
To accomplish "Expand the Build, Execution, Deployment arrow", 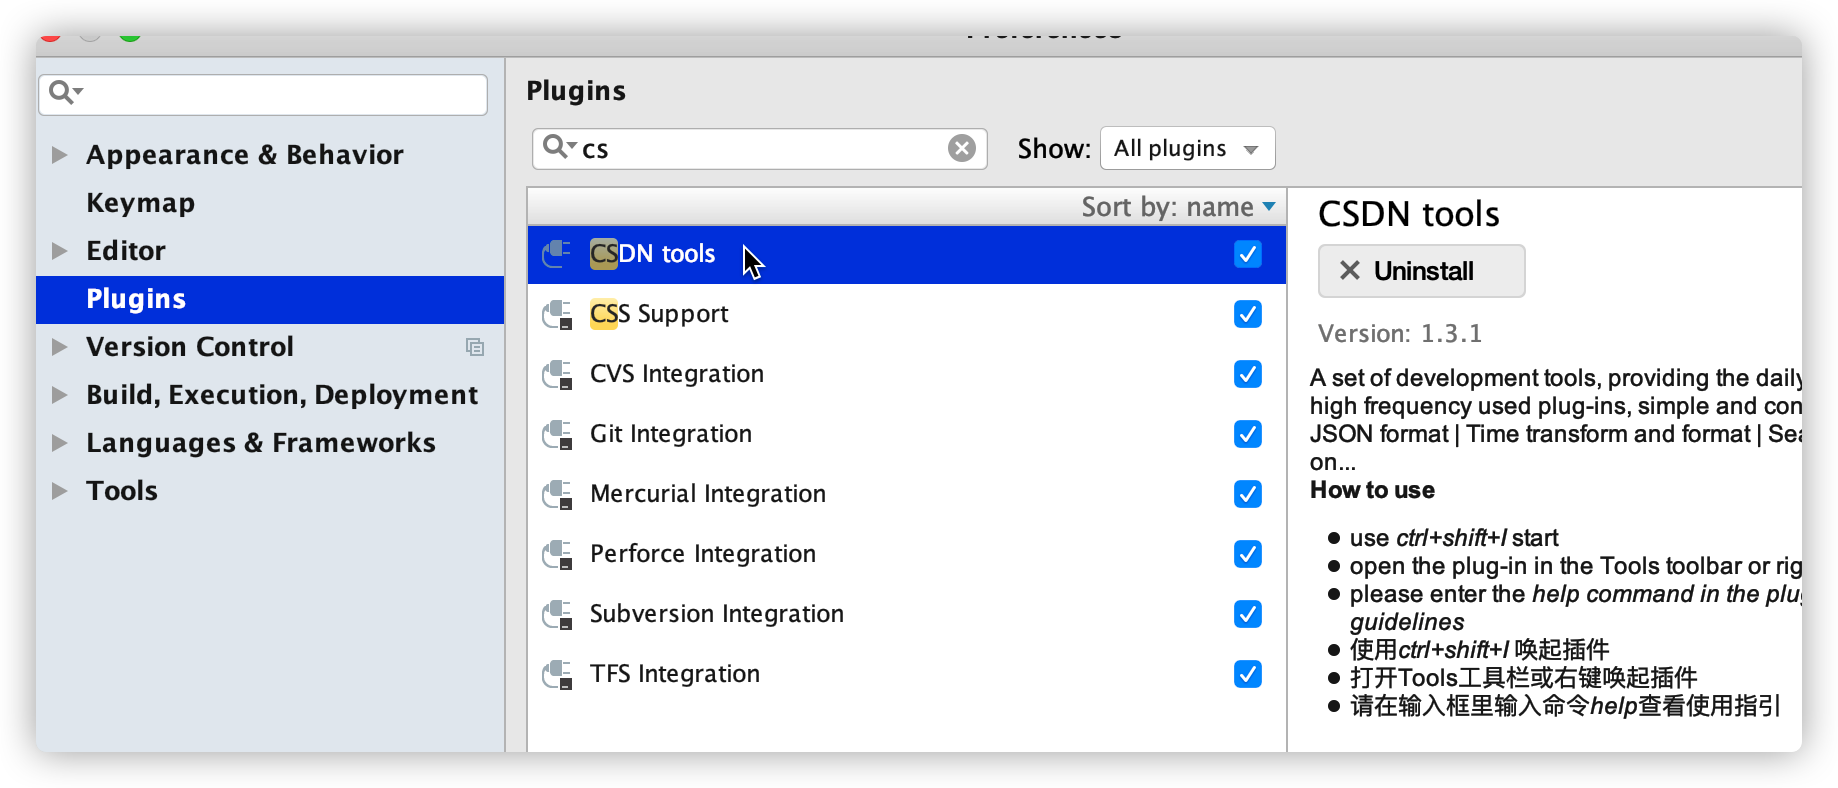I will [x=60, y=395].
